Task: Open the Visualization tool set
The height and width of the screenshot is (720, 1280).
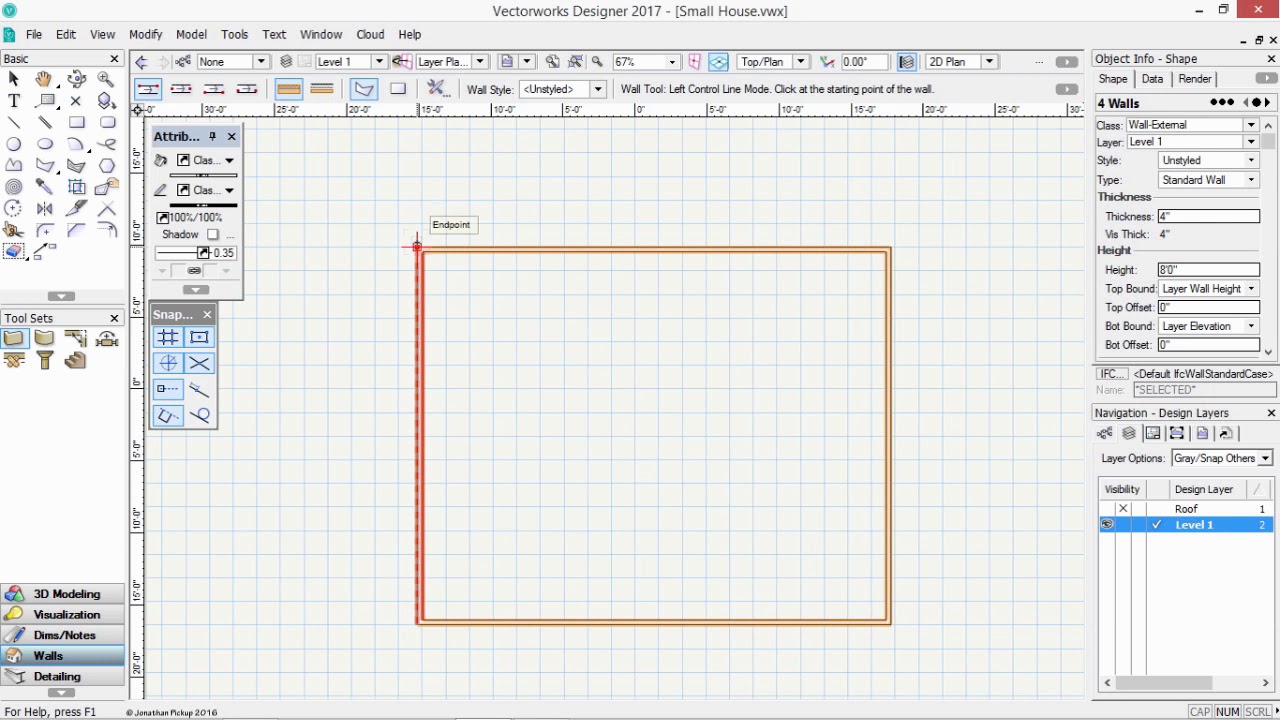Action: click(x=62, y=615)
